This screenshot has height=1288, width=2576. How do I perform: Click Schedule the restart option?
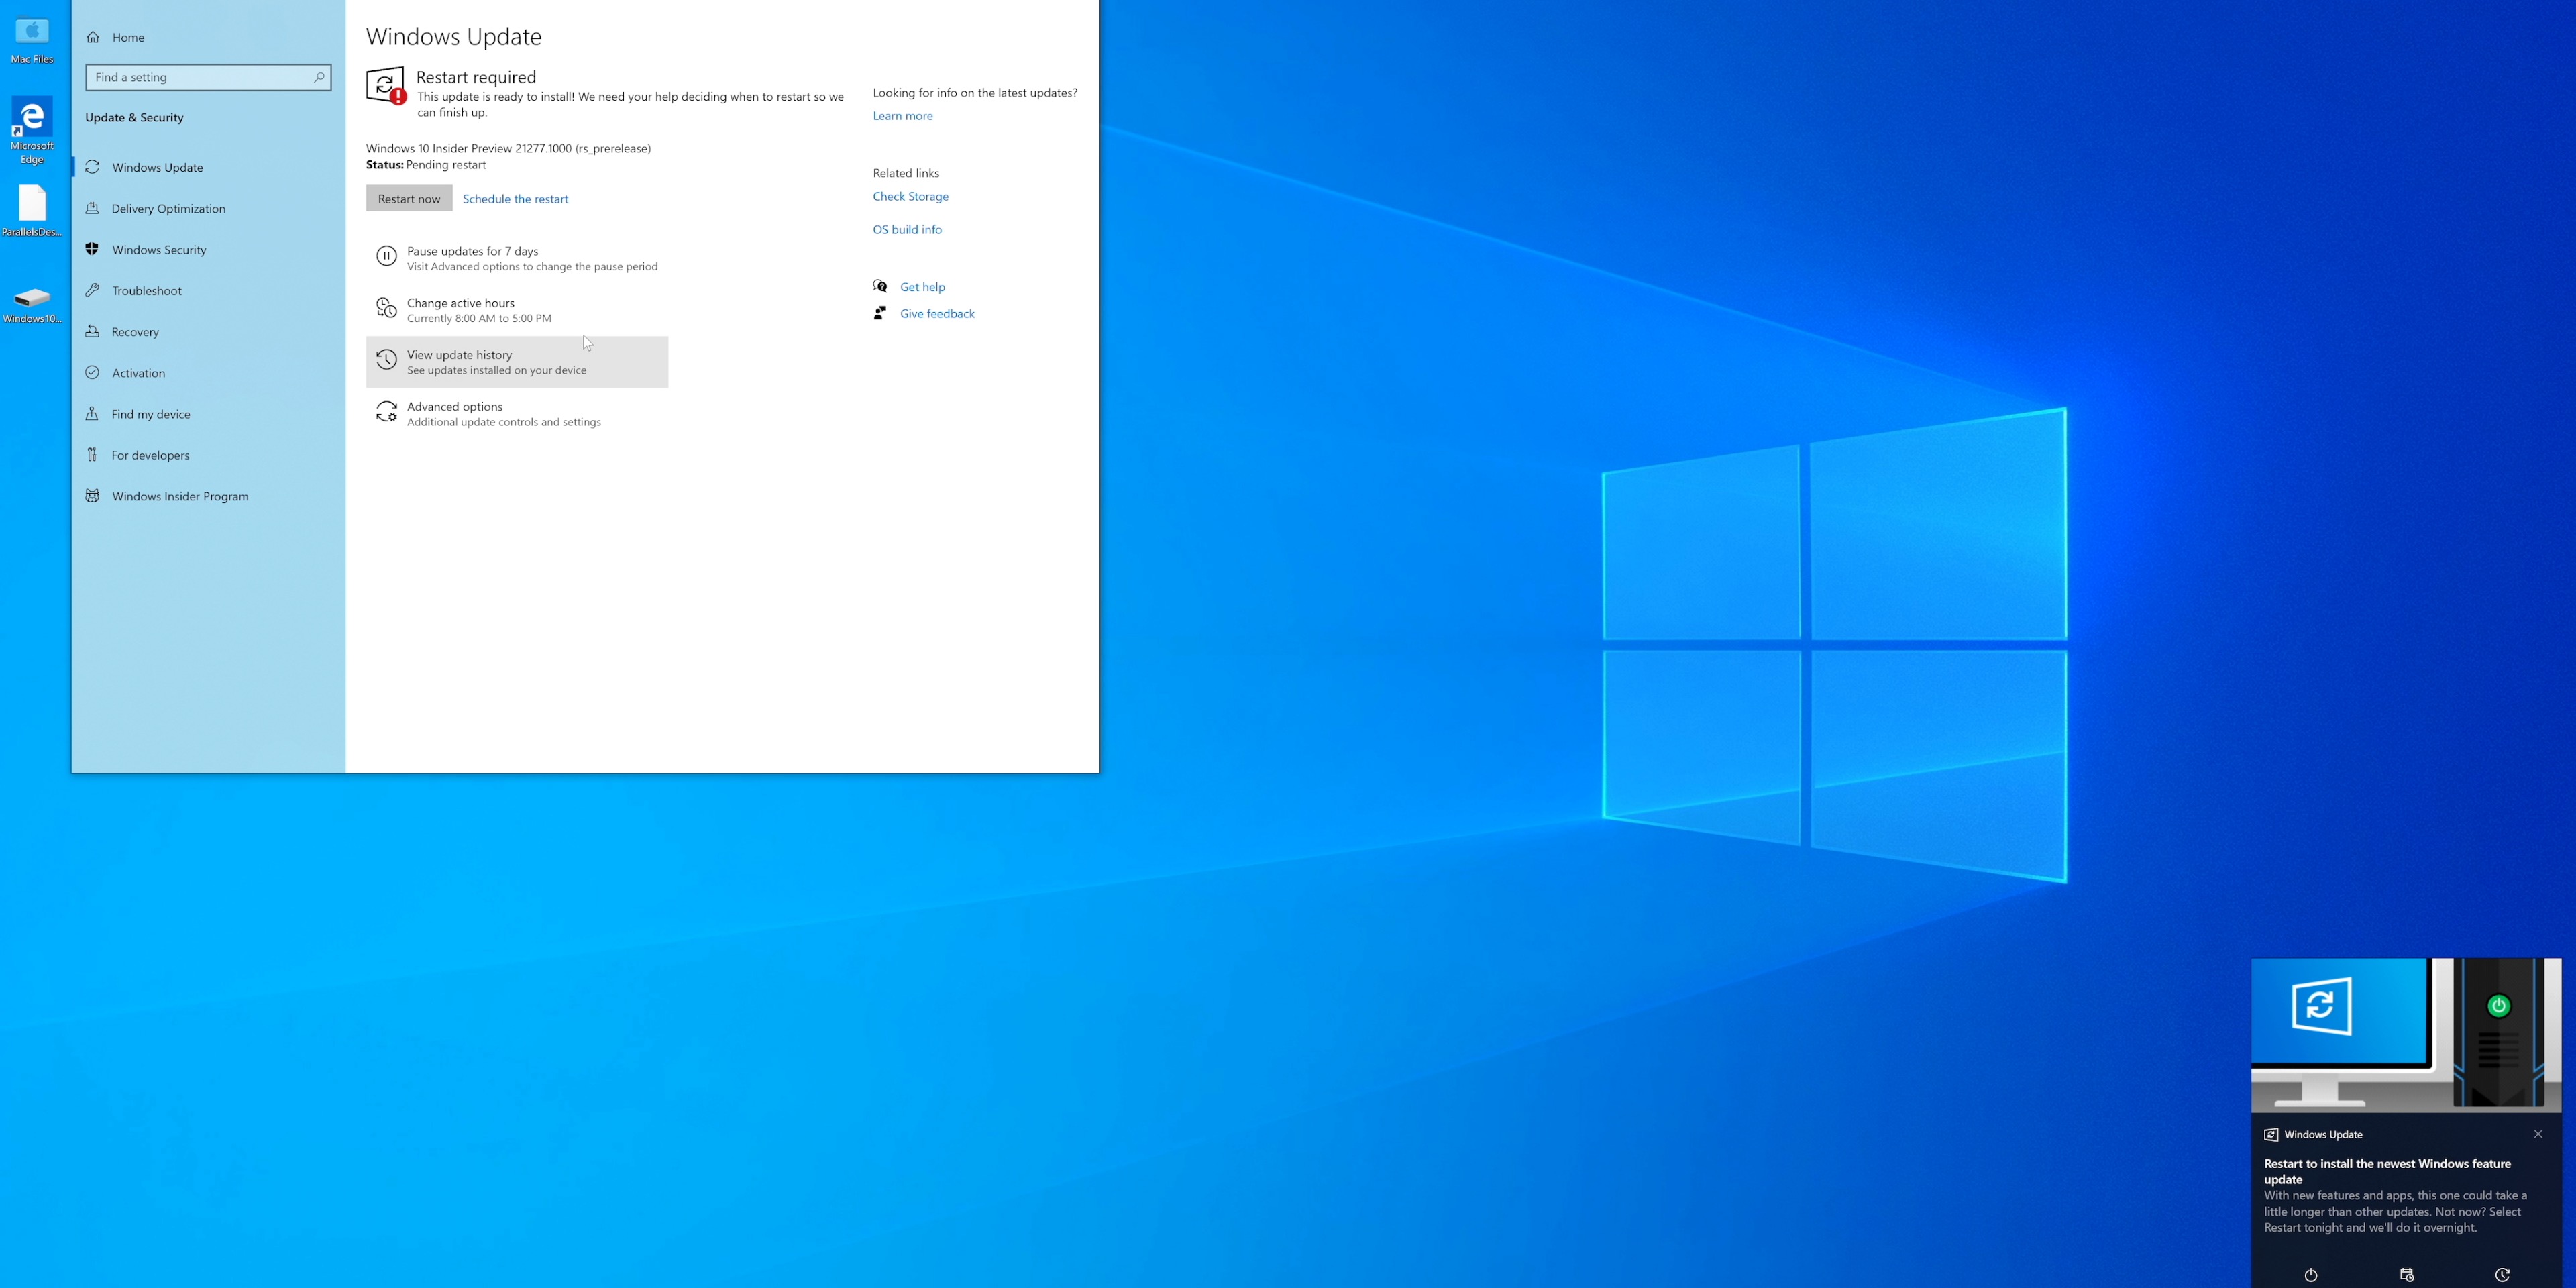tap(515, 197)
